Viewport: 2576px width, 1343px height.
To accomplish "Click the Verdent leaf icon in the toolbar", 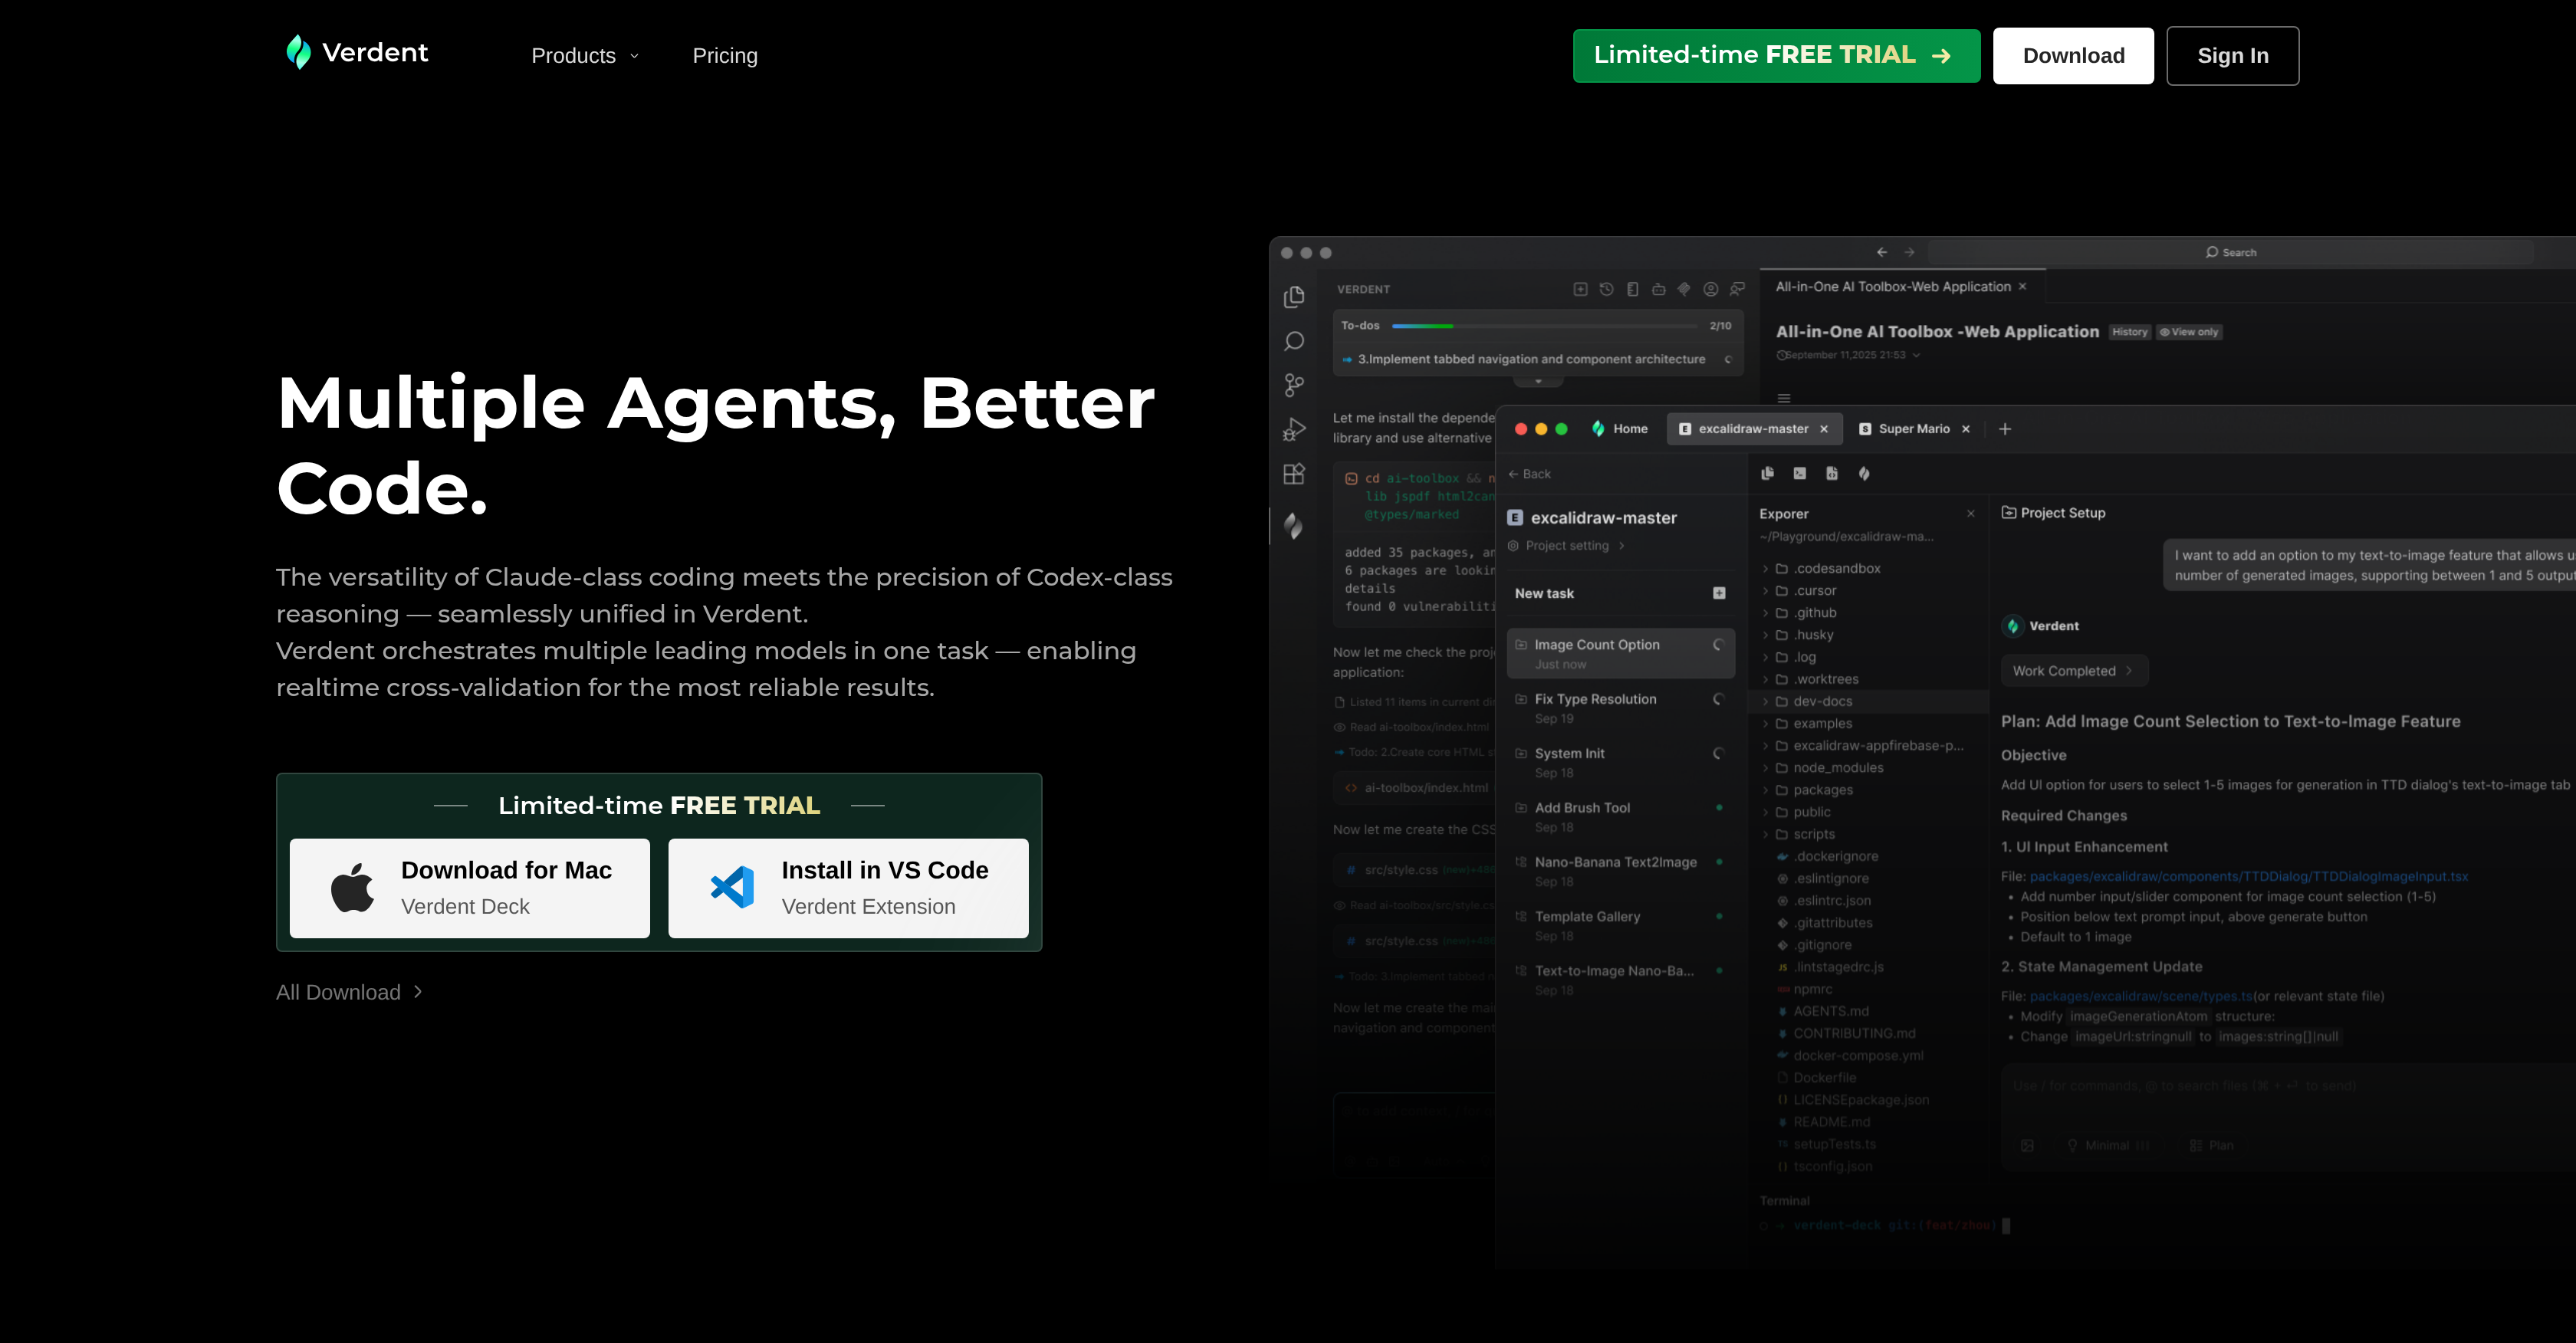I will click(1863, 474).
